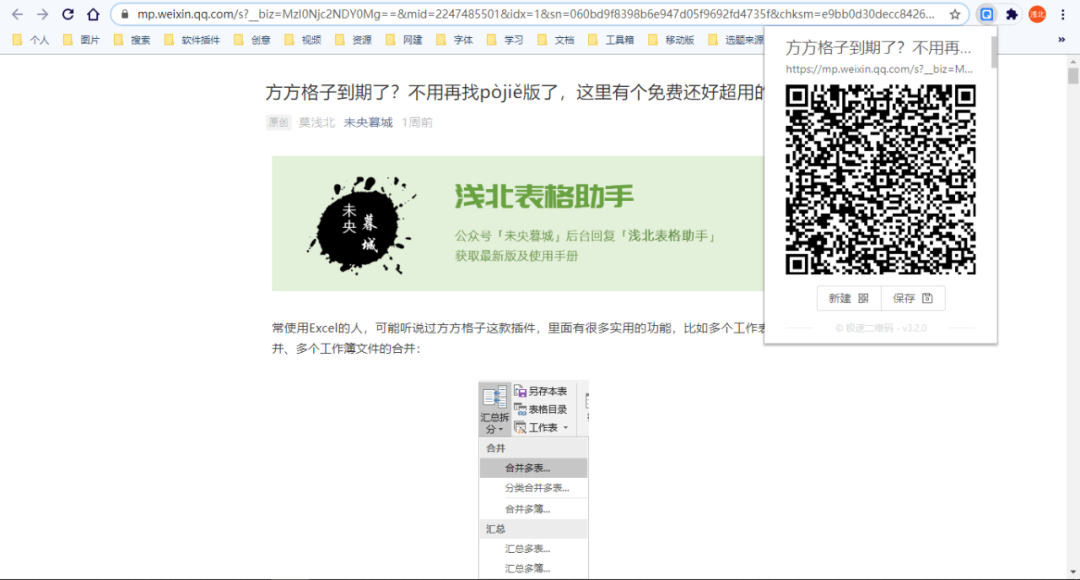Viewport: 1080px width, 580px height.
Task: Click the 1周前 publish time
Action: click(x=417, y=123)
